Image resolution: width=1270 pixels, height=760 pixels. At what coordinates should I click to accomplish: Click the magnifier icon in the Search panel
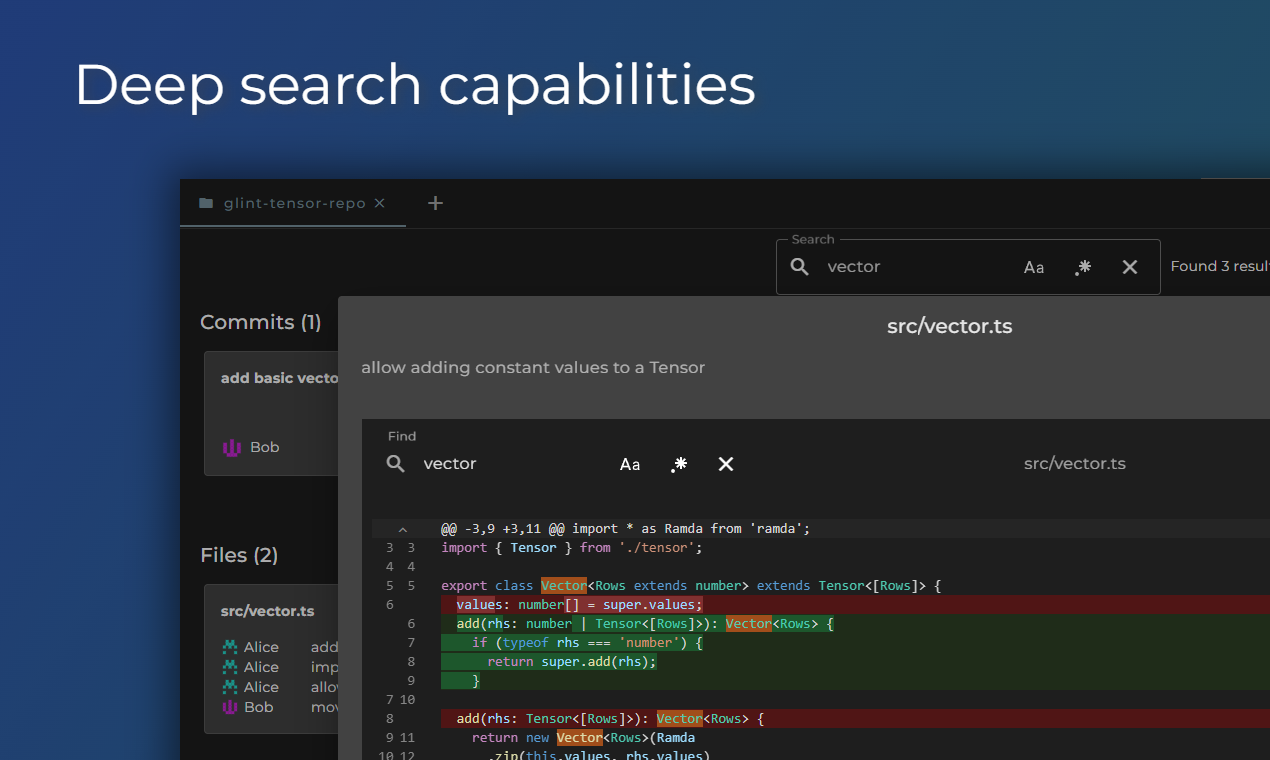[x=800, y=267]
